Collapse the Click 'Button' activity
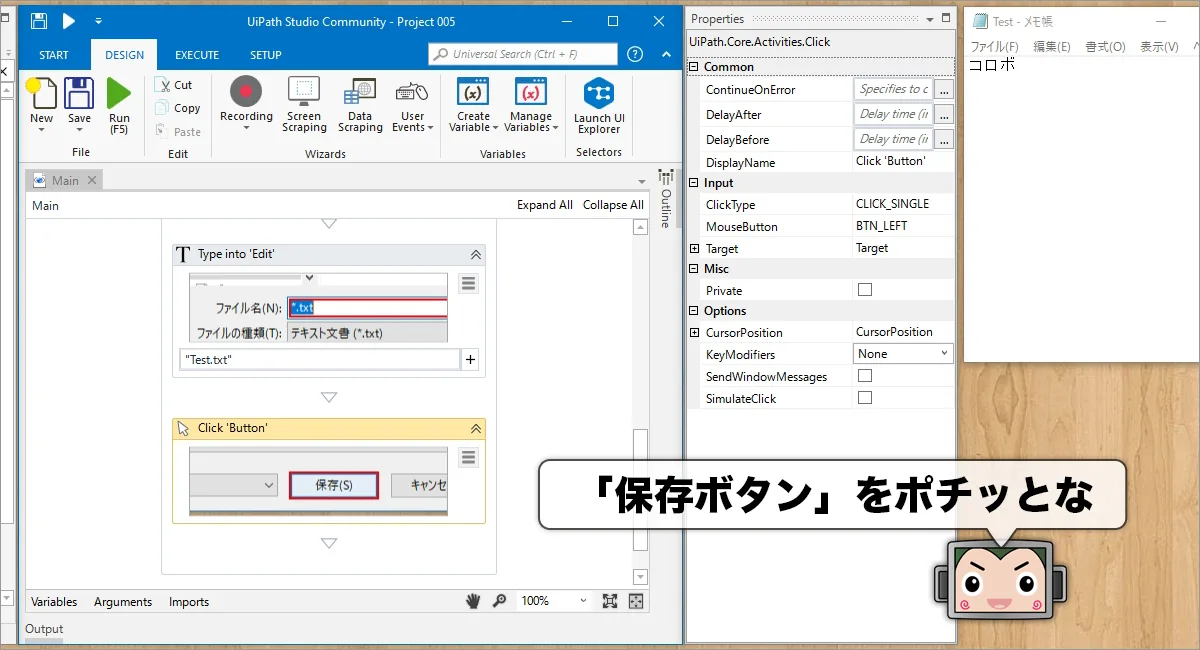 click(476, 428)
